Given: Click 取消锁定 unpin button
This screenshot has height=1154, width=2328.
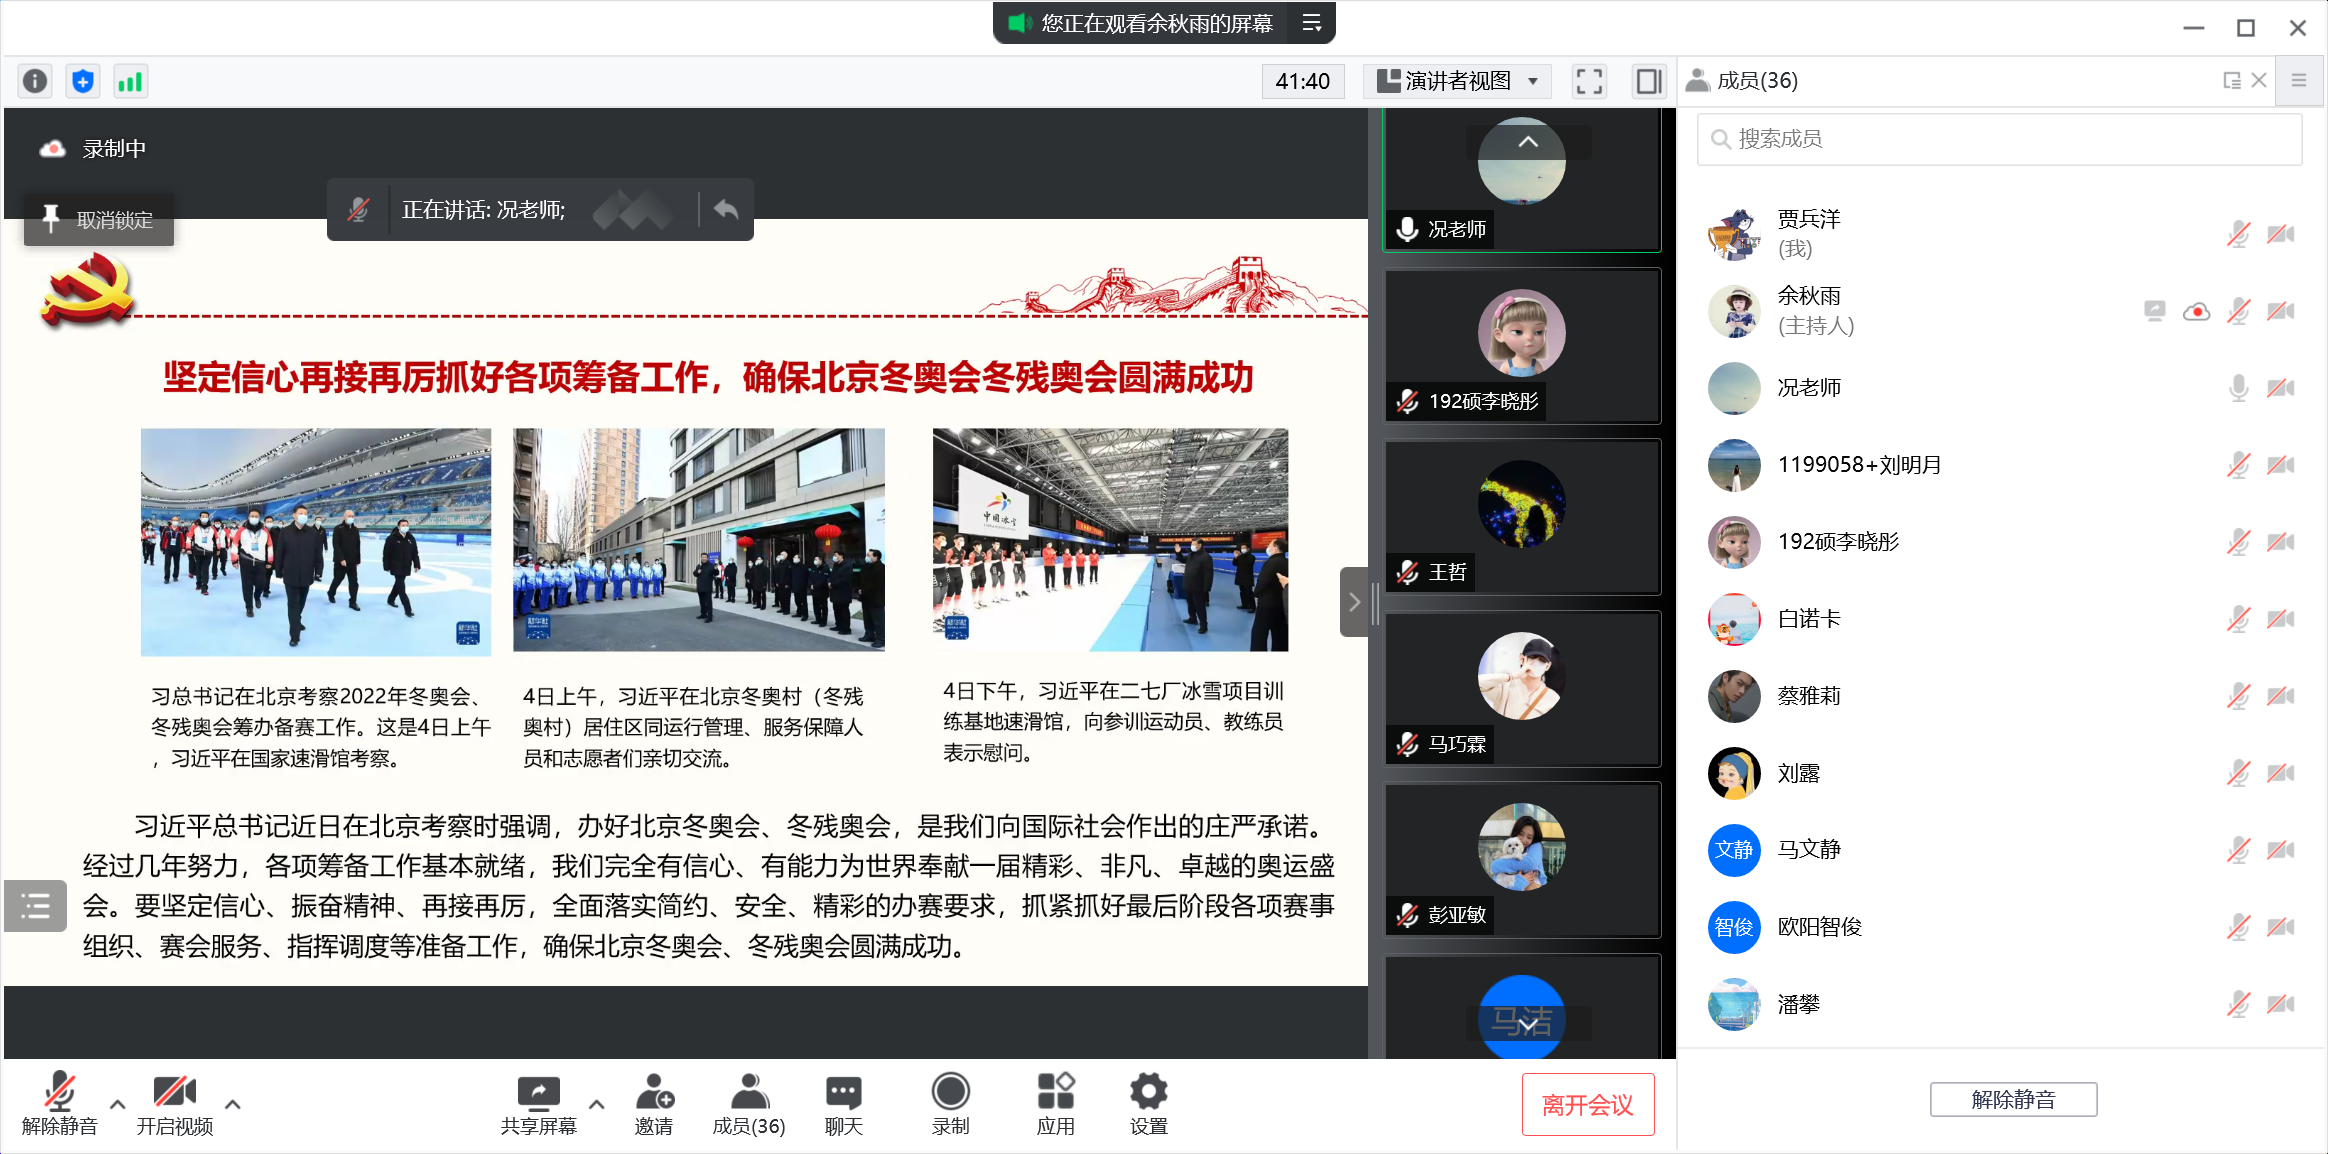Looking at the screenshot, I should pyautogui.click(x=99, y=220).
